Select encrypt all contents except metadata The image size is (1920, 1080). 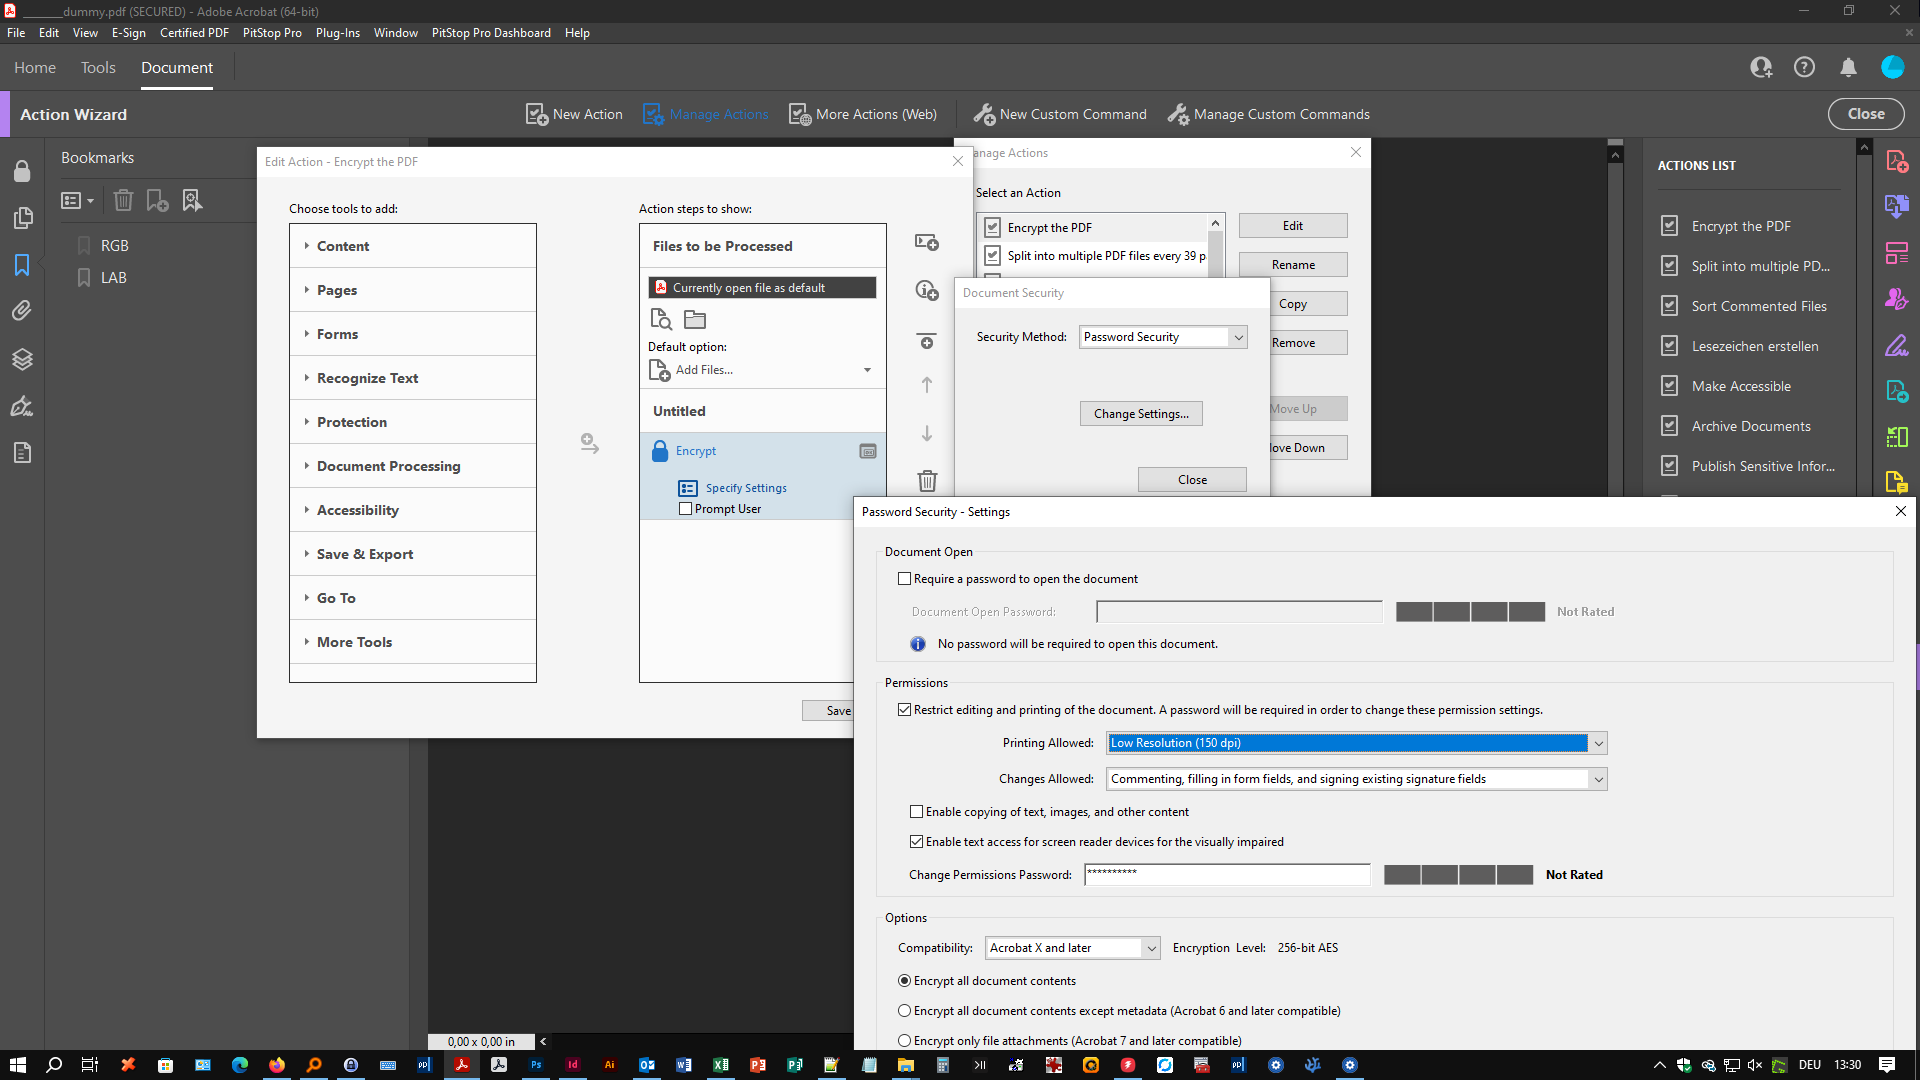(x=905, y=1011)
